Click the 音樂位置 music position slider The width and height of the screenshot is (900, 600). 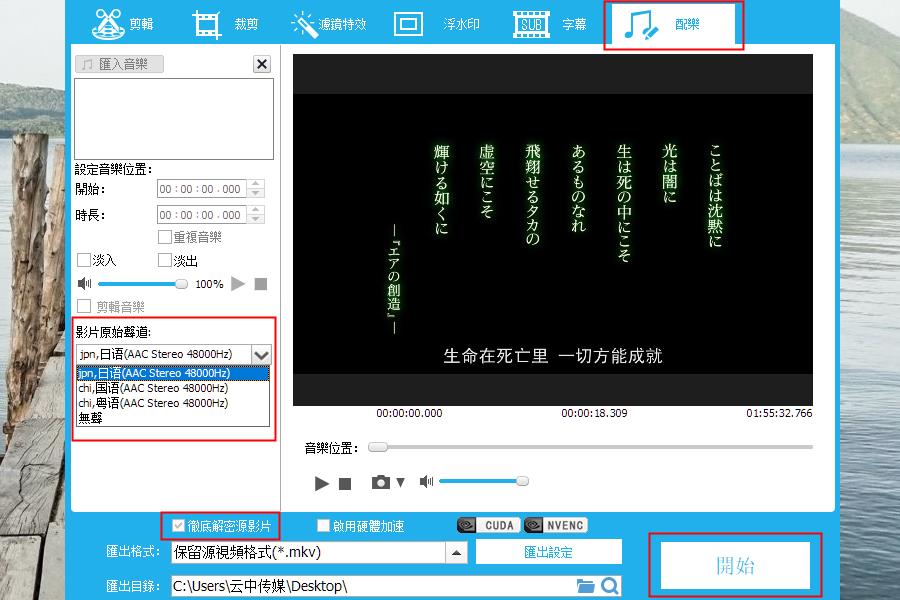click(x=590, y=447)
